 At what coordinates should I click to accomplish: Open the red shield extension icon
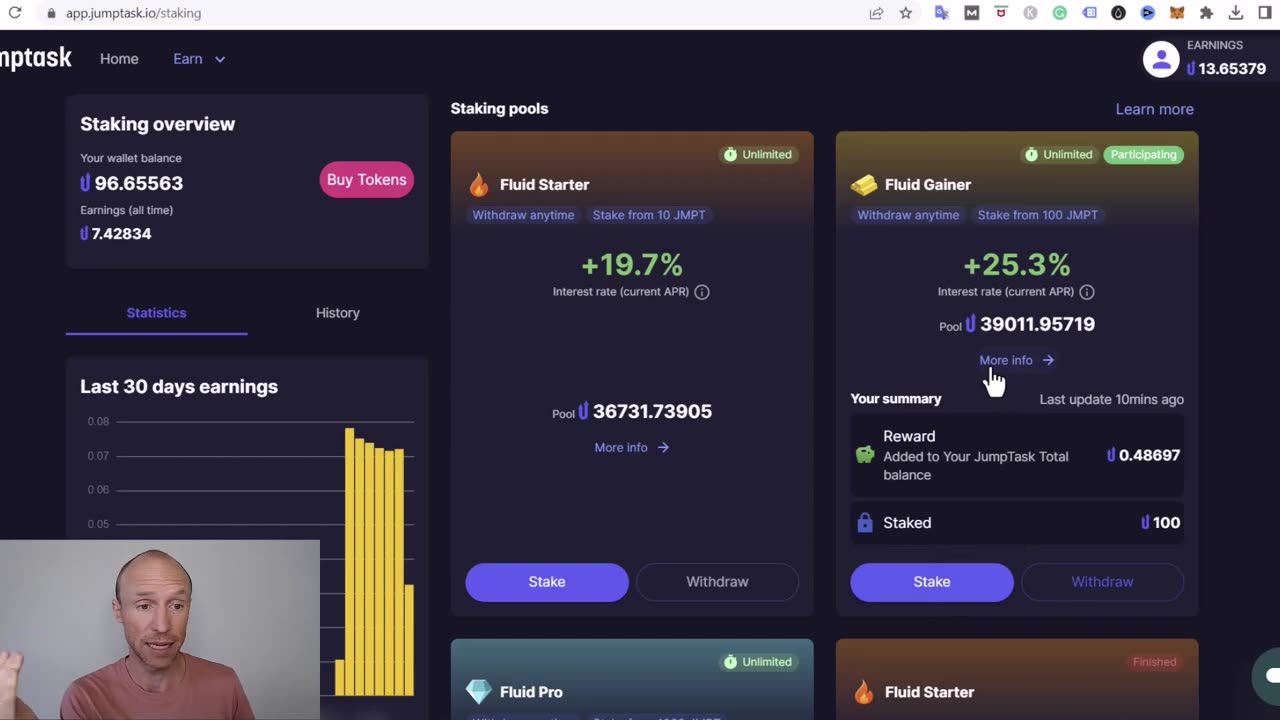click(1001, 13)
